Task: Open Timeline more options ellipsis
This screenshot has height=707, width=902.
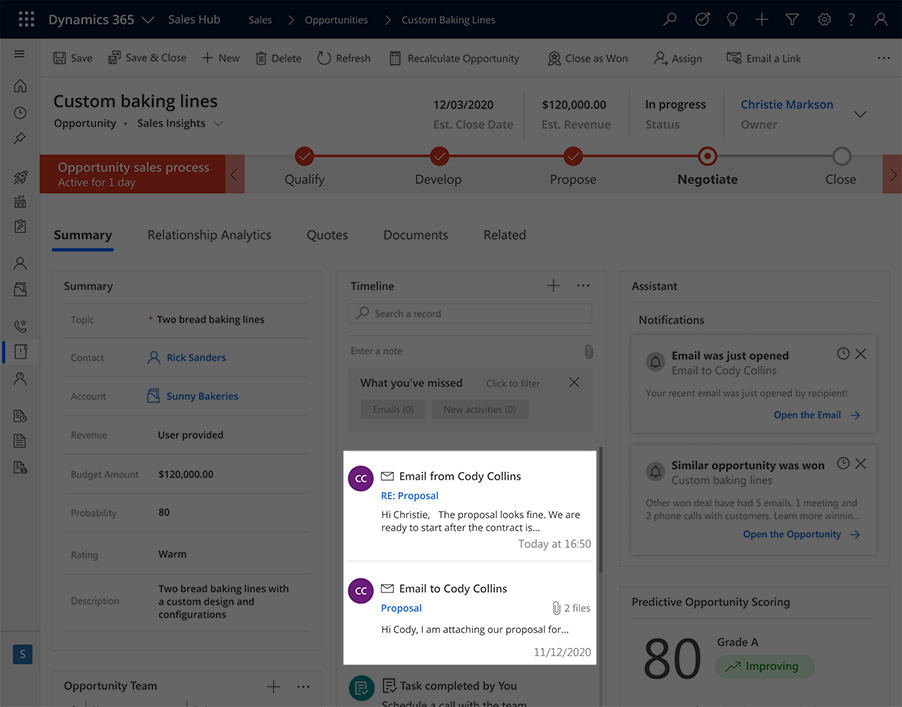Action: pos(583,285)
